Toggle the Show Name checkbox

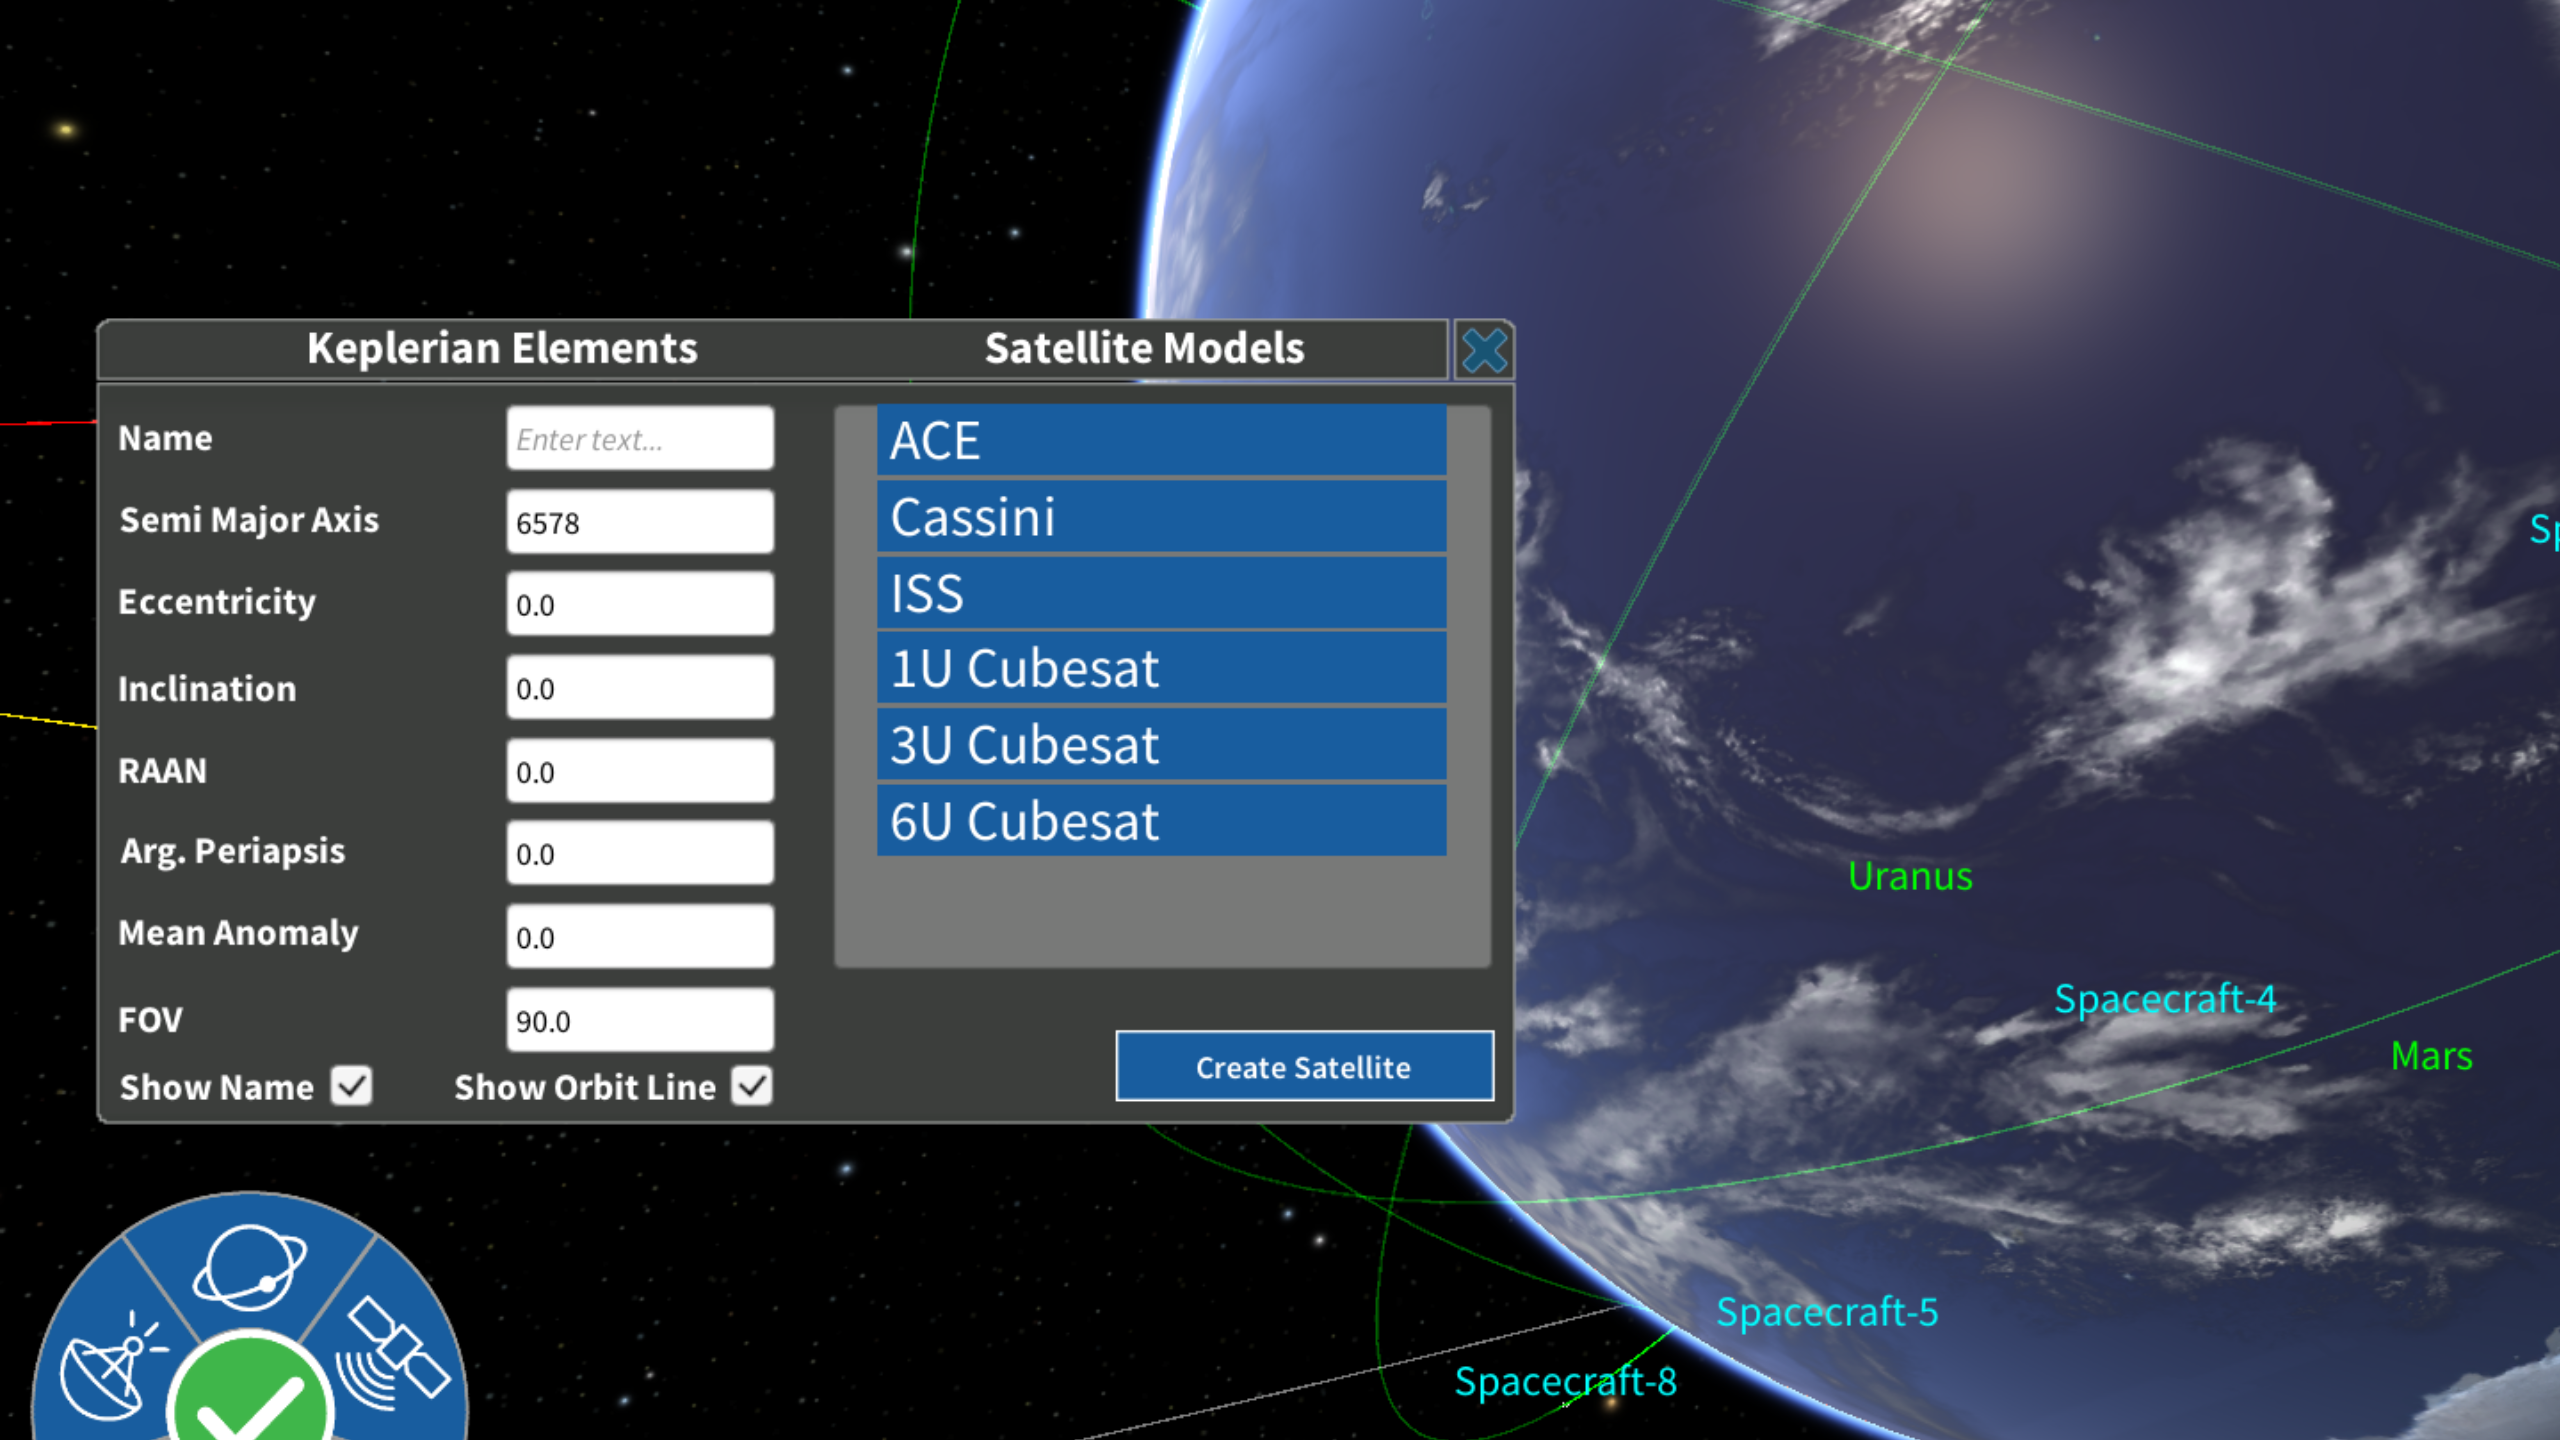pos(352,1086)
